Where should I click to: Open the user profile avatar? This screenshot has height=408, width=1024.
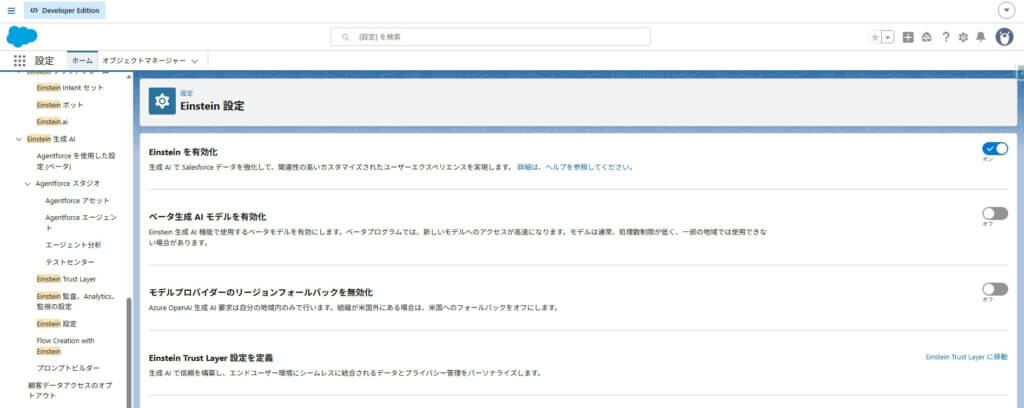pyautogui.click(x=1004, y=37)
